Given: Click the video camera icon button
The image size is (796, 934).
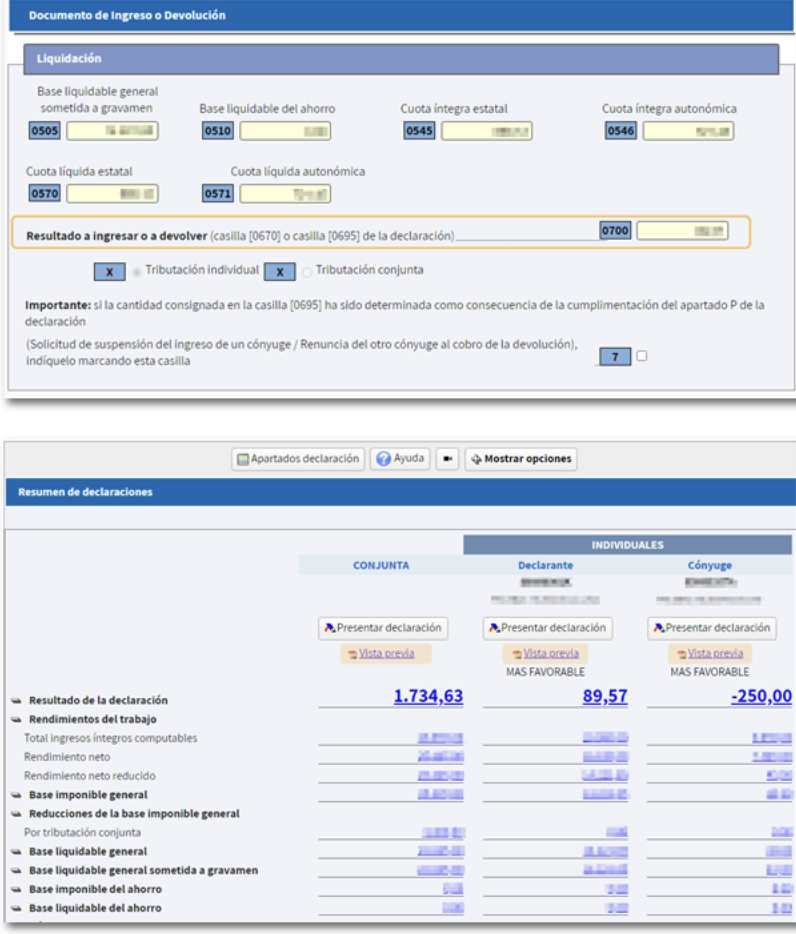Looking at the screenshot, I should coord(447,459).
